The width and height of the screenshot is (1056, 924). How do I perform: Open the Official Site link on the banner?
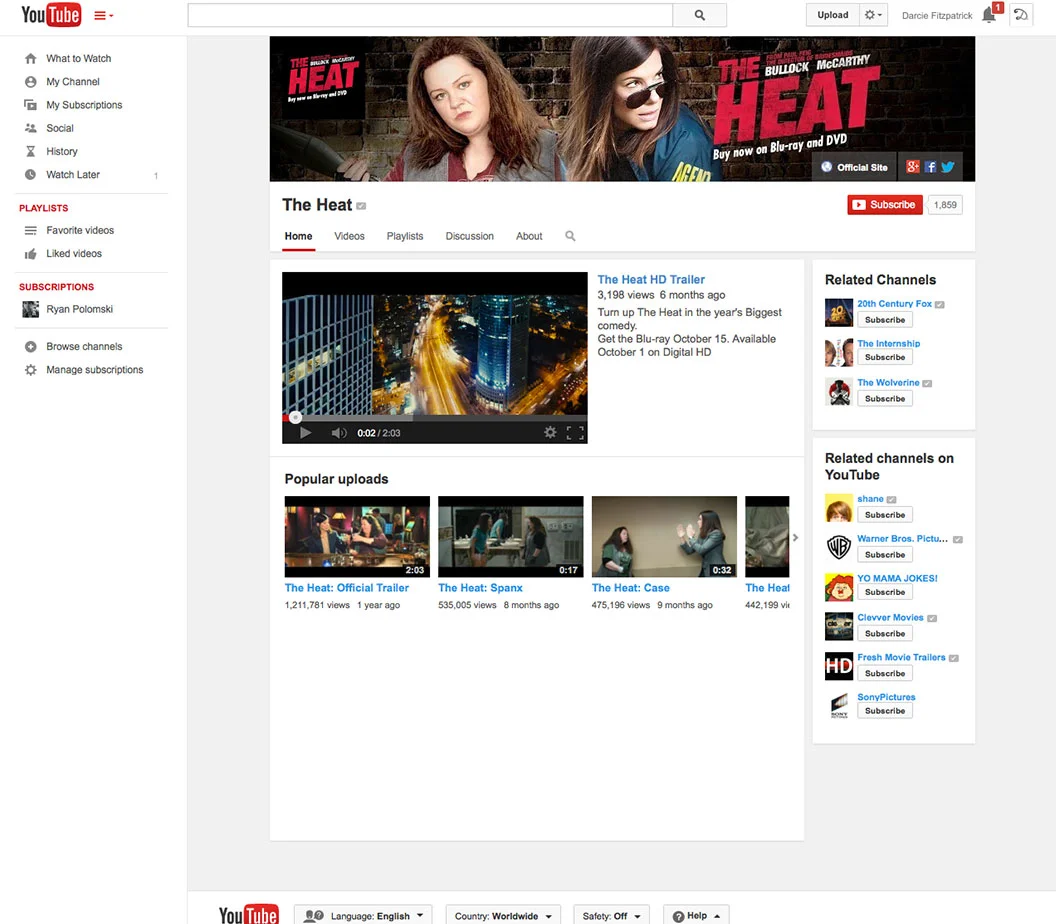[854, 167]
